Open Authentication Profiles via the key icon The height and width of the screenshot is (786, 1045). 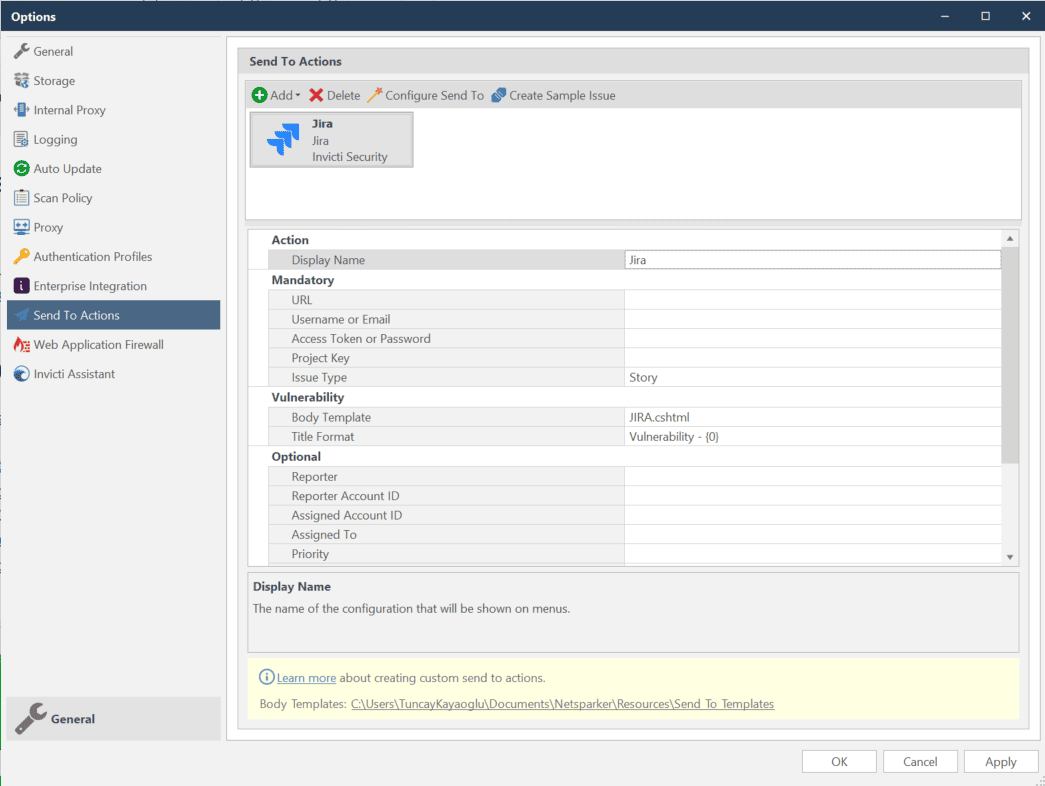point(20,256)
